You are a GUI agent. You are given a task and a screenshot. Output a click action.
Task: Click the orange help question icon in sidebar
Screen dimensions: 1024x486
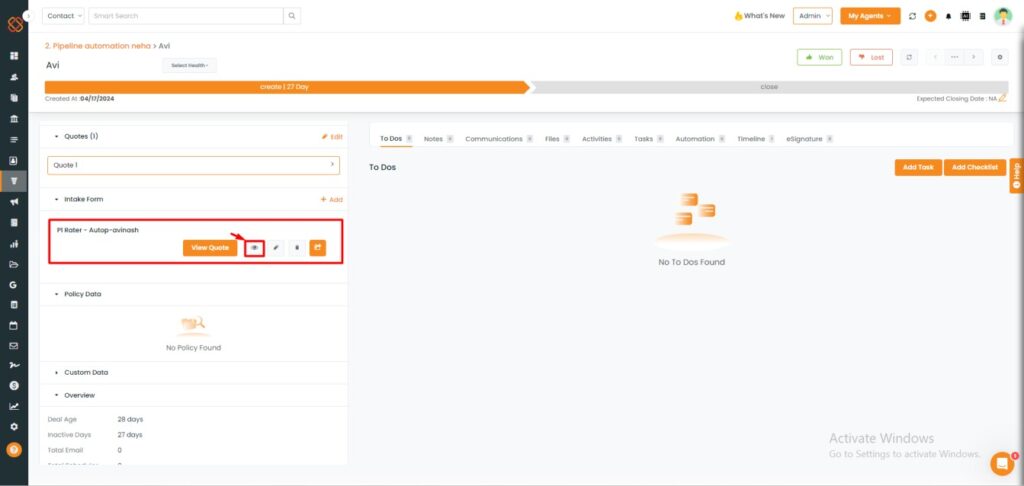pos(14,449)
